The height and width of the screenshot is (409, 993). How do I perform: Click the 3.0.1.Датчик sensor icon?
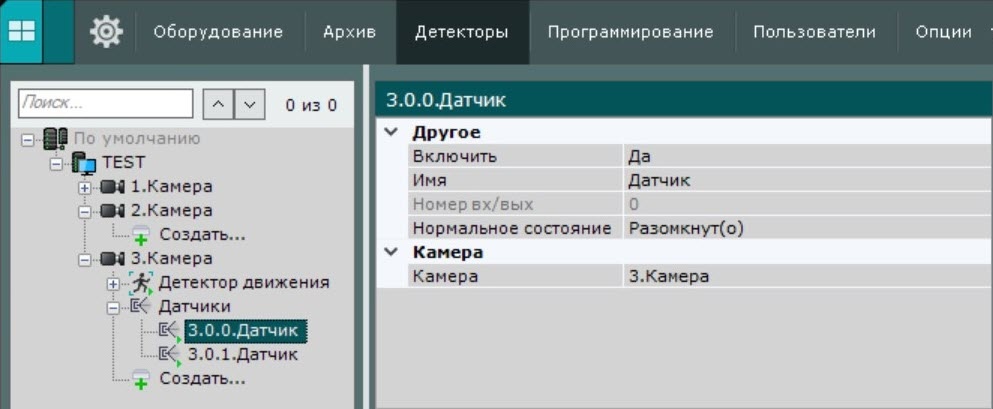pos(168,354)
